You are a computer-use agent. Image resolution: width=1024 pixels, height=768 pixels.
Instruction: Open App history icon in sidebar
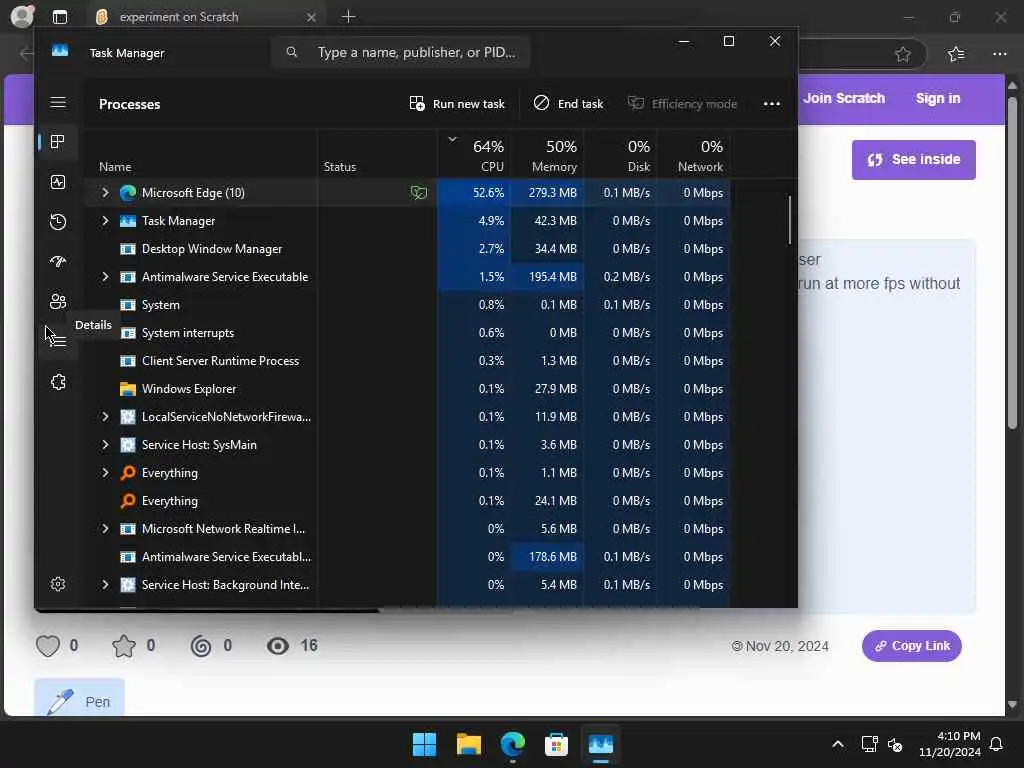click(x=58, y=222)
